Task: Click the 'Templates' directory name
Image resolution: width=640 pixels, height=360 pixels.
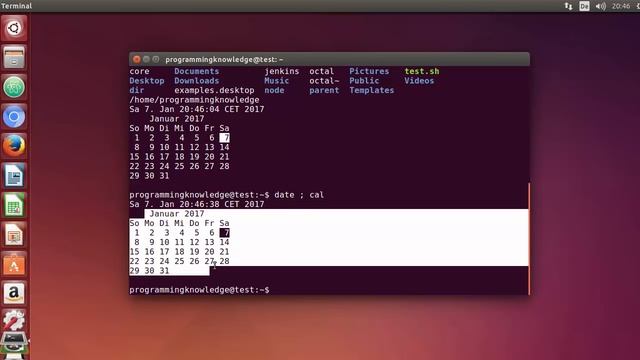Action: (371, 90)
